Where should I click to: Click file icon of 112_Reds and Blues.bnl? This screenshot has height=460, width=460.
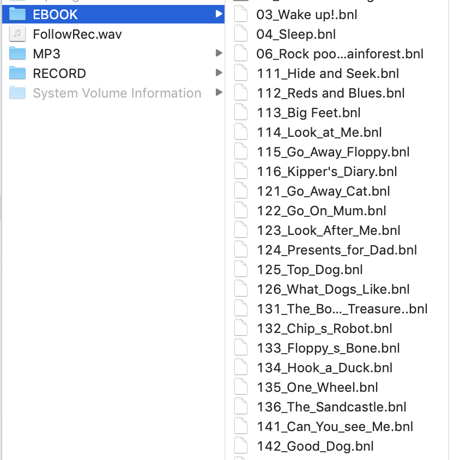tap(241, 93)
